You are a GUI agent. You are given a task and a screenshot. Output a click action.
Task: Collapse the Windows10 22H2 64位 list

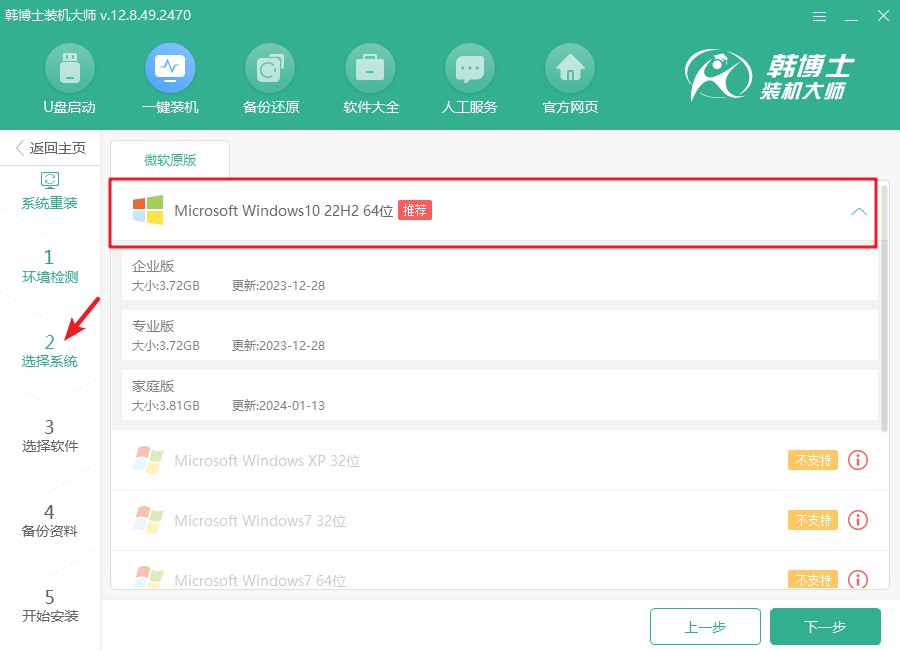857,211
